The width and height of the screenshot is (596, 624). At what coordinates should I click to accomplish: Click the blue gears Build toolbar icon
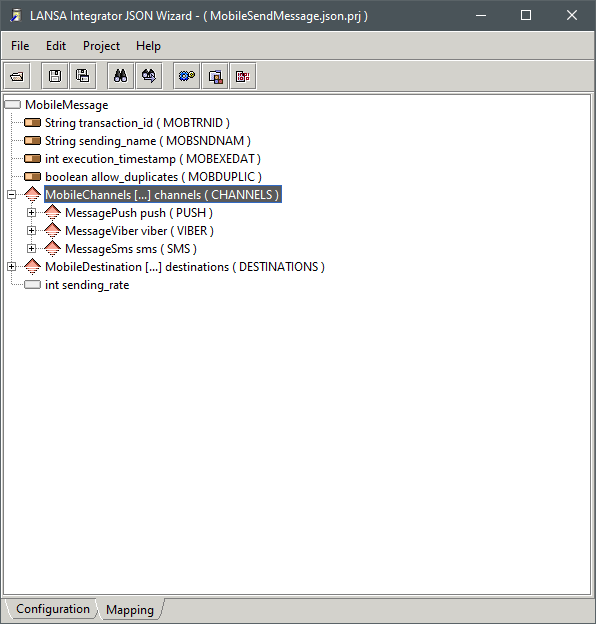[x=187, y=76]
